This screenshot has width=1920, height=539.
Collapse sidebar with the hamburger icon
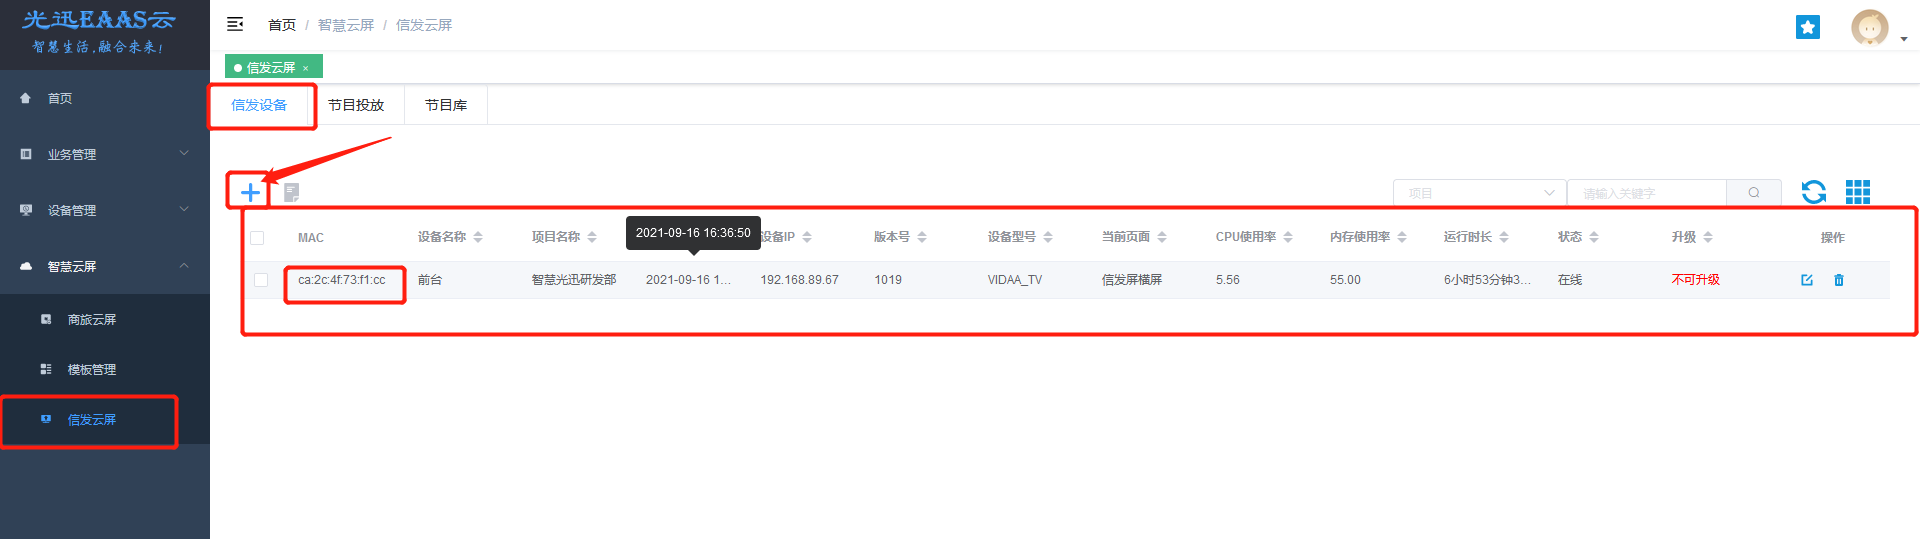(235, 24)
